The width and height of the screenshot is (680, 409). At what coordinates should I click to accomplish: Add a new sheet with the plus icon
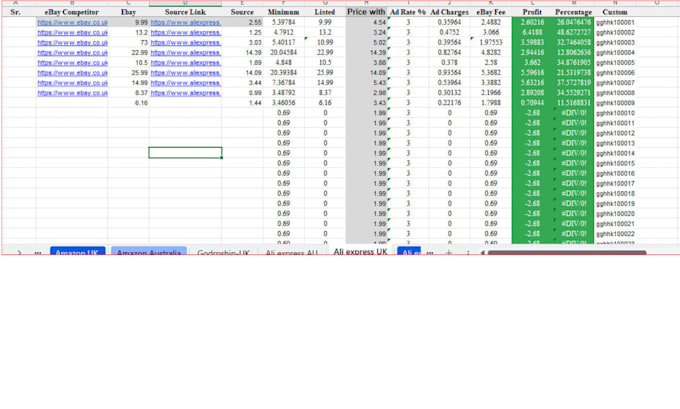pyautogui.click(x=449, y=252)
